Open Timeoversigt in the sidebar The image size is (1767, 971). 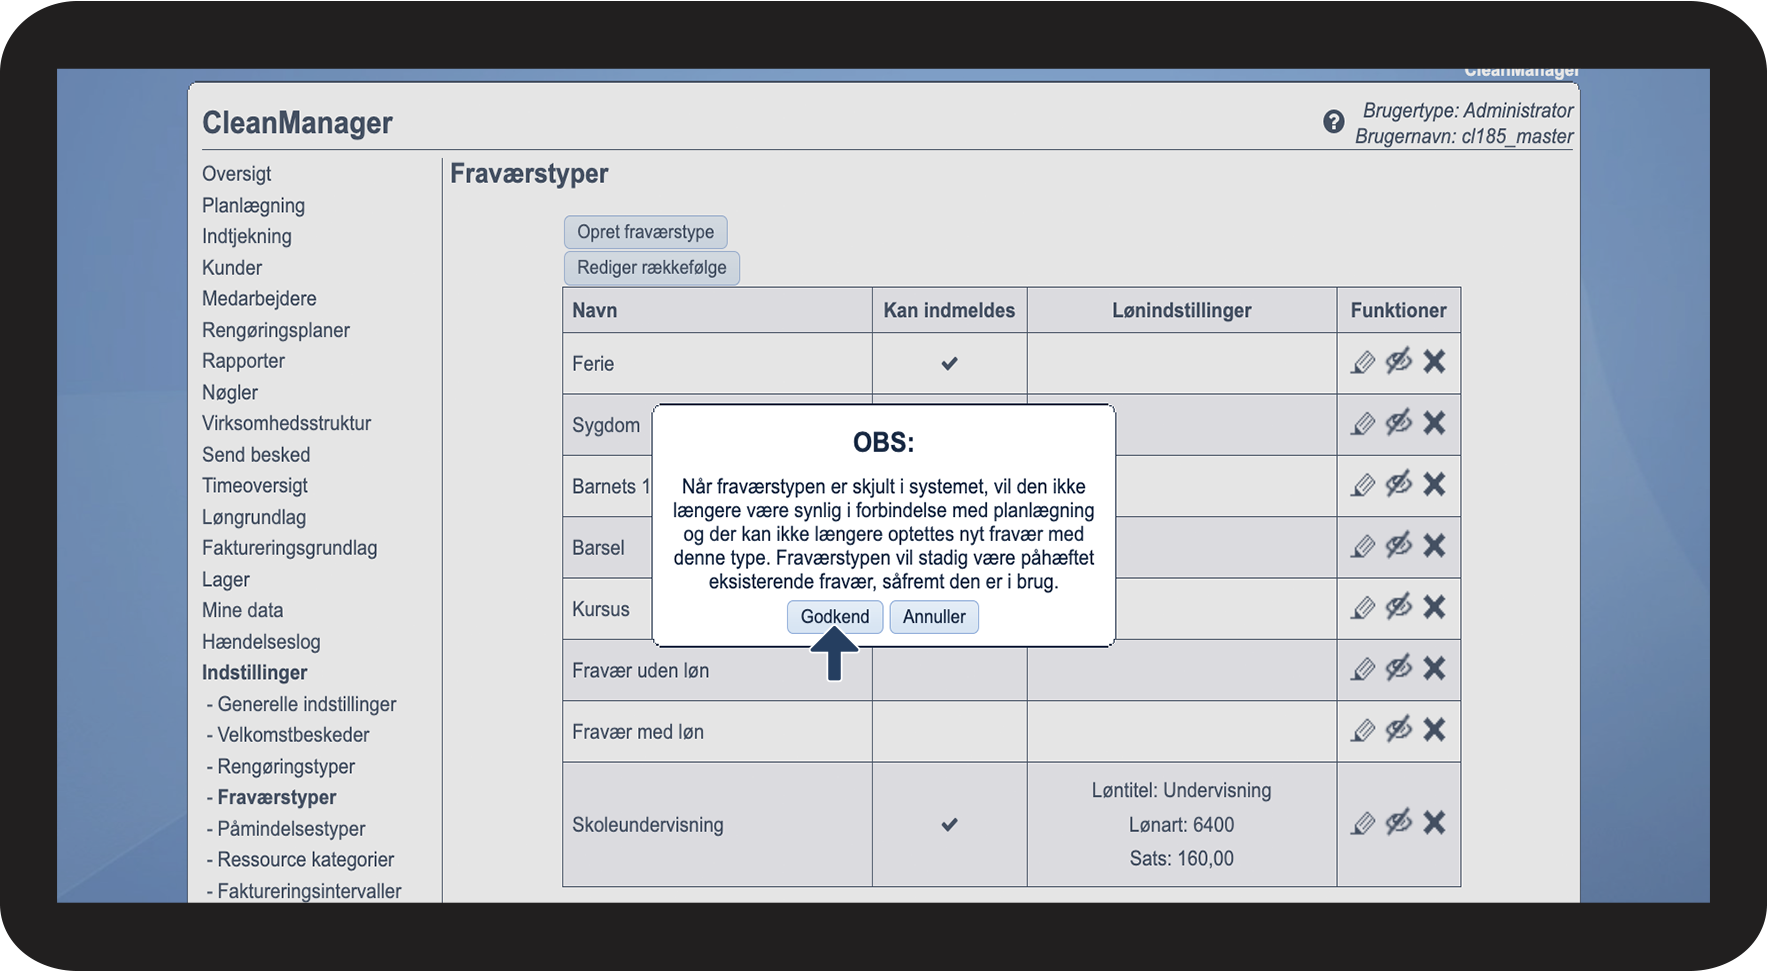(255, 486)
